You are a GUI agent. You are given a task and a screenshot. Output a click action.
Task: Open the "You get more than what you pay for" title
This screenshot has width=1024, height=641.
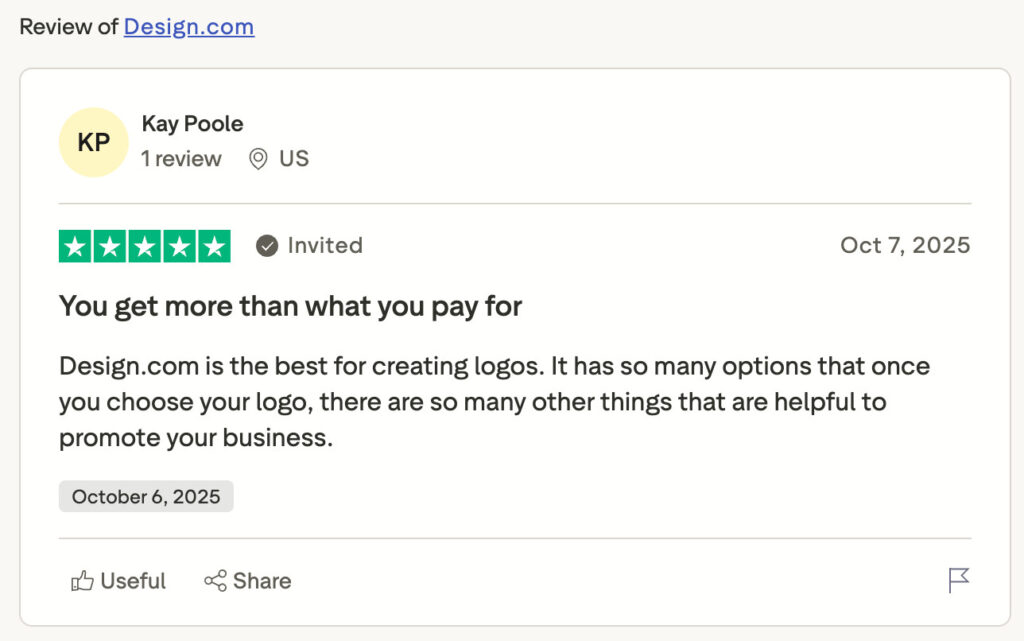click(291, 306)
